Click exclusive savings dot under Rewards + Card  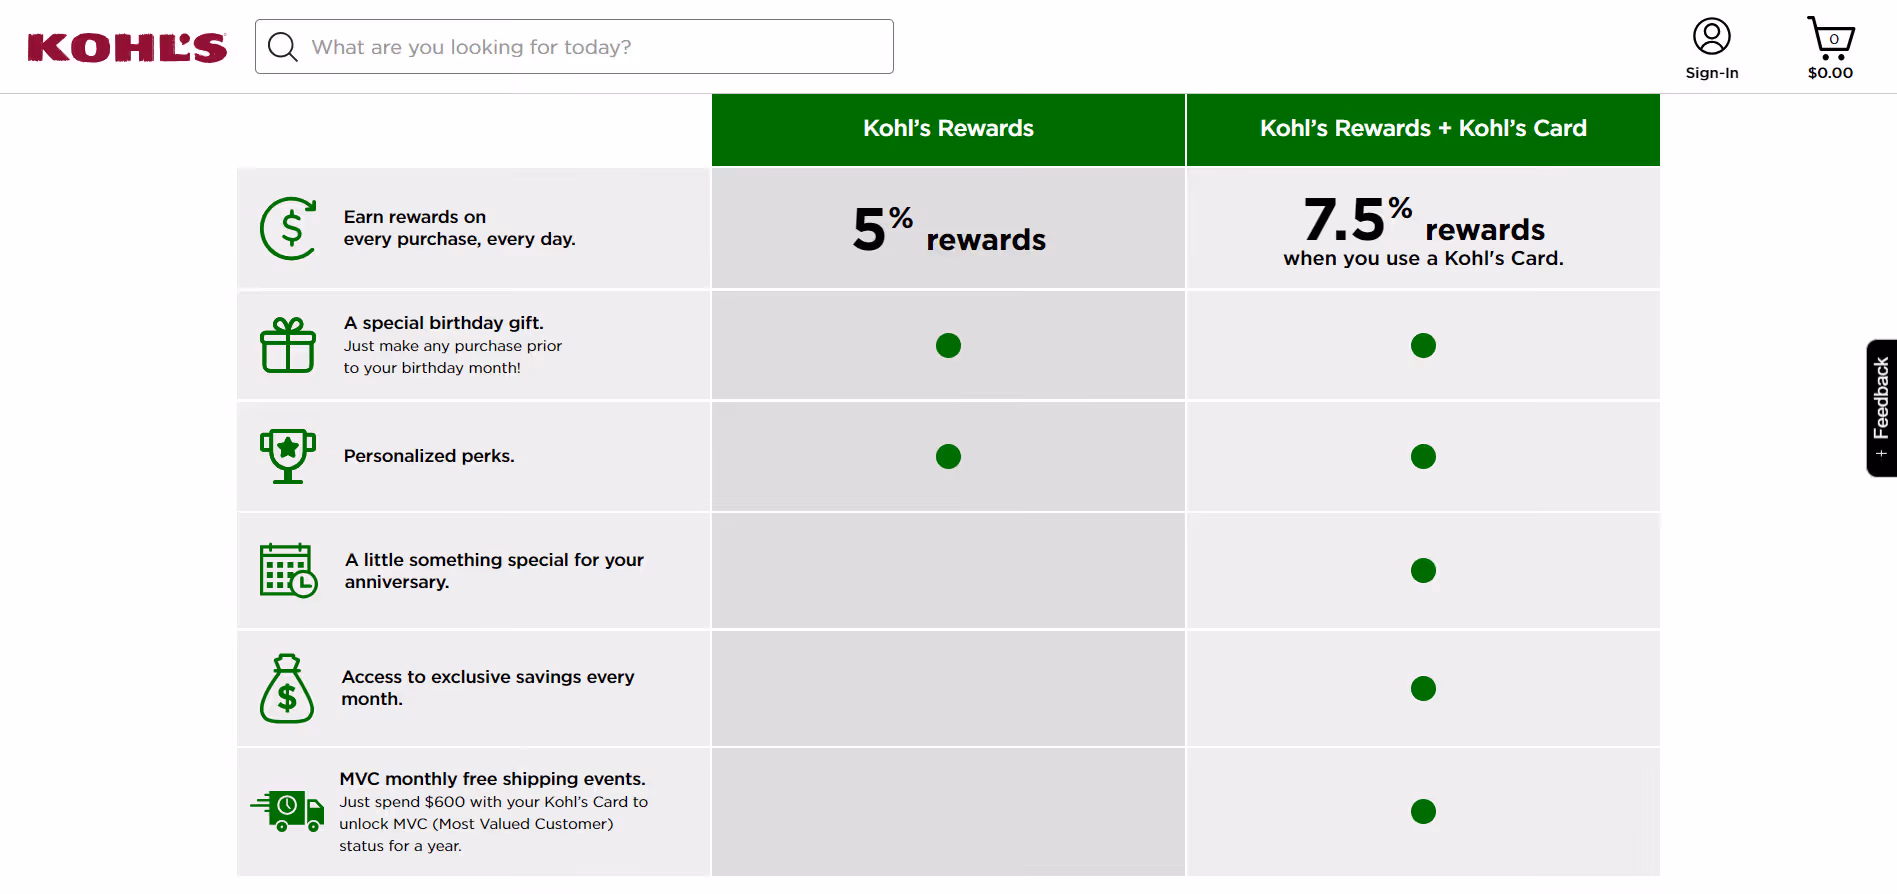click(1423, 689)
